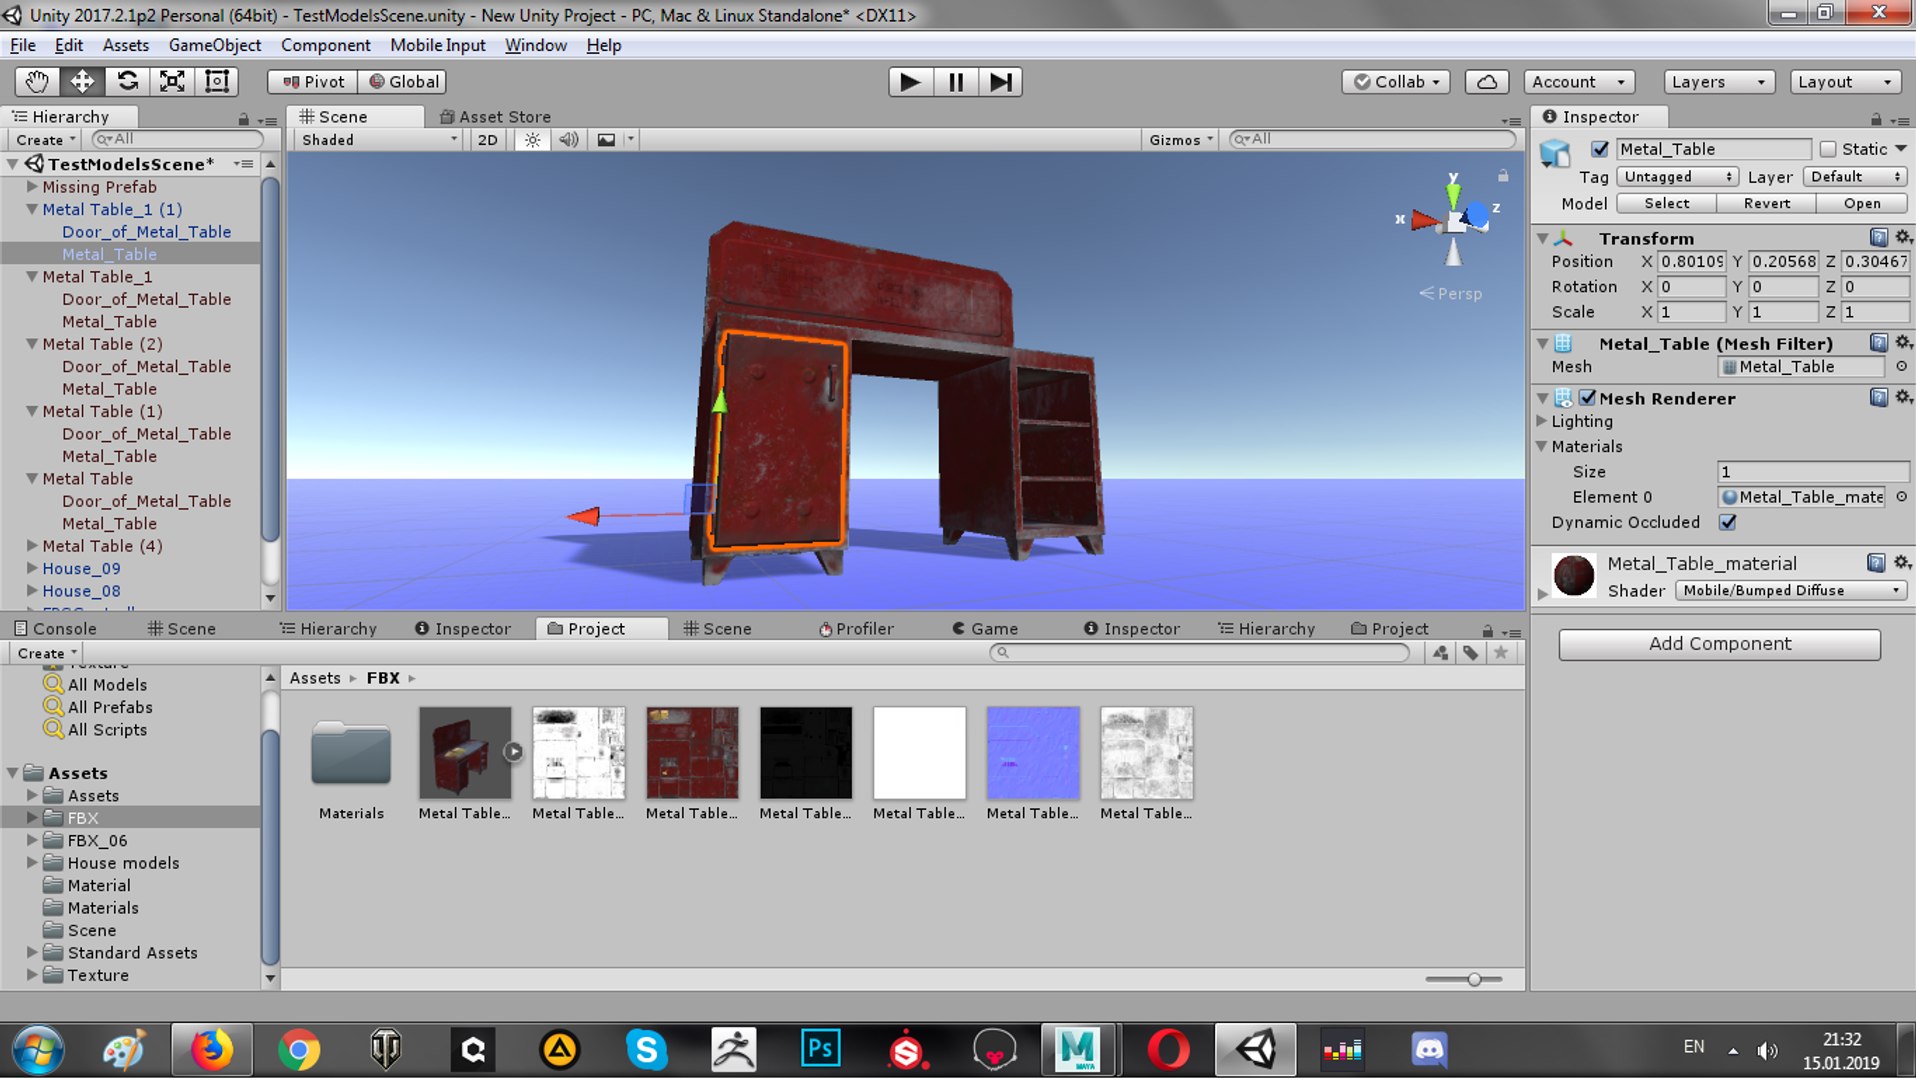This screenshot has height=1080, width=1916.
Task: Toggle the scene effects image icon
Action: [x=606, y=140]
